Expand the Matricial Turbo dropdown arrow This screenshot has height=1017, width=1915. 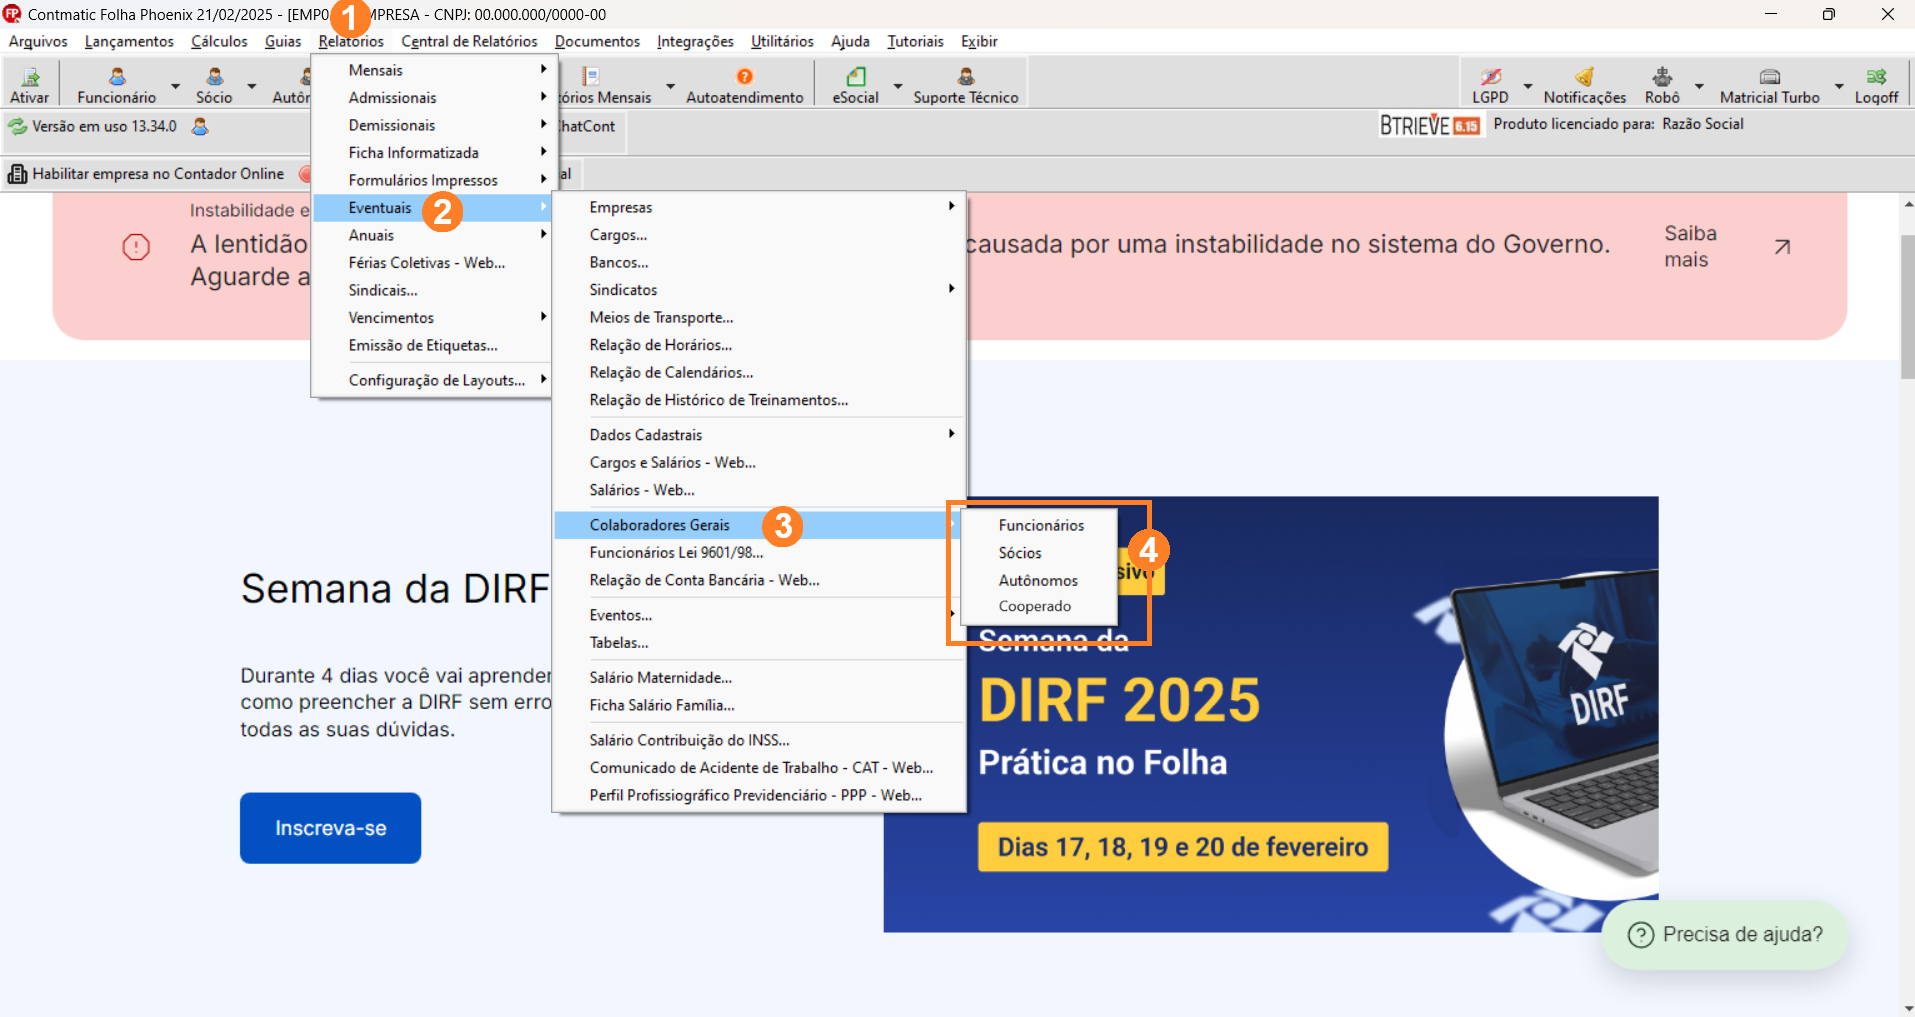tap(1838, 86)
